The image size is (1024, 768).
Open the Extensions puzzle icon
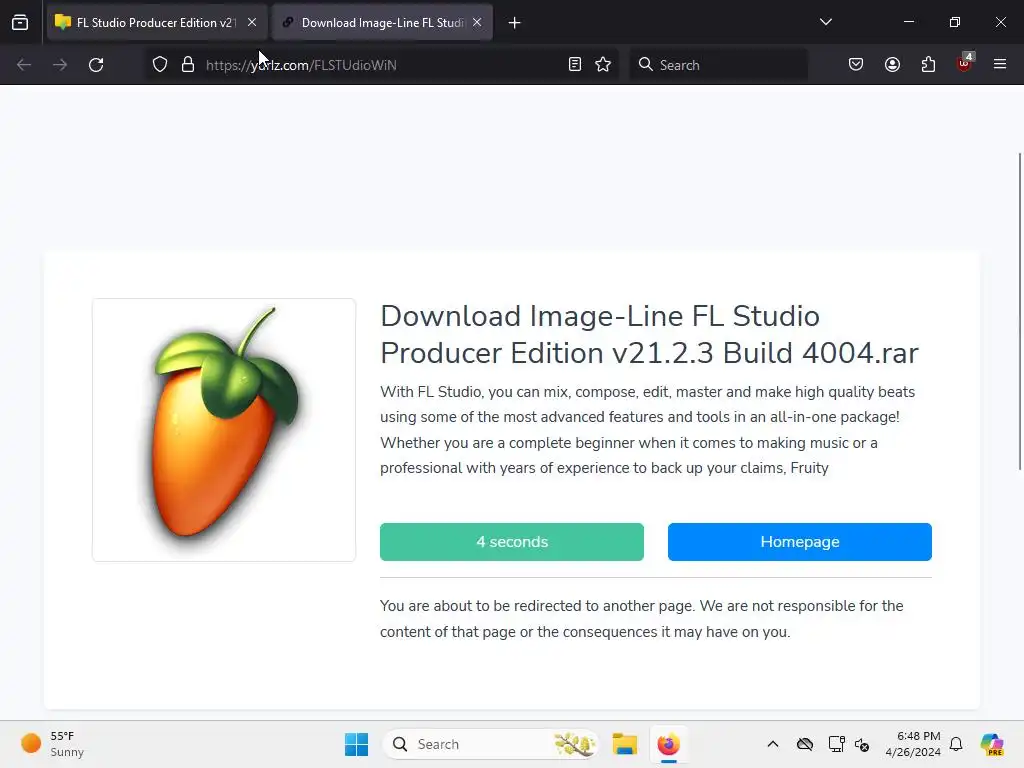click(x=928, y=65)
